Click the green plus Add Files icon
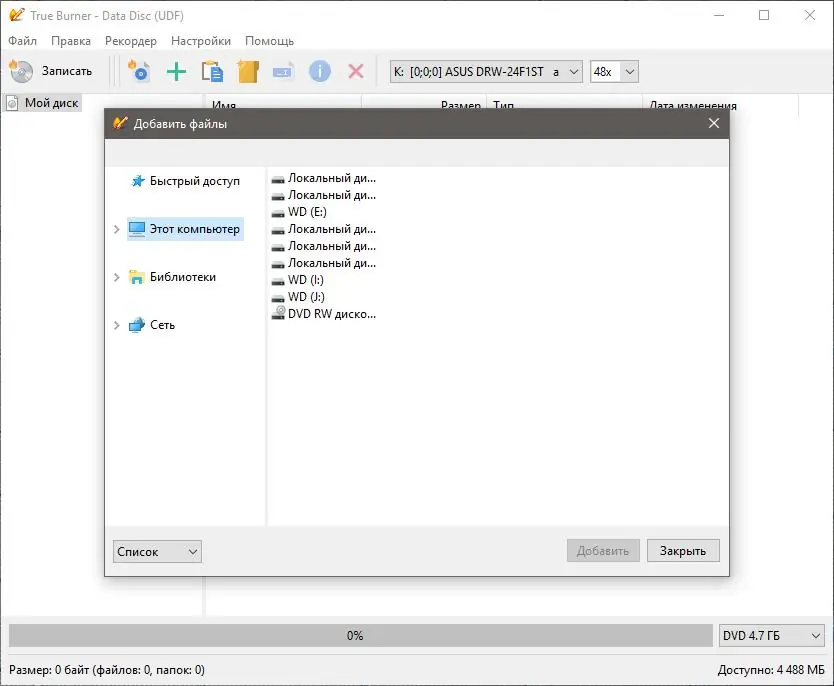 click(174, 71)
